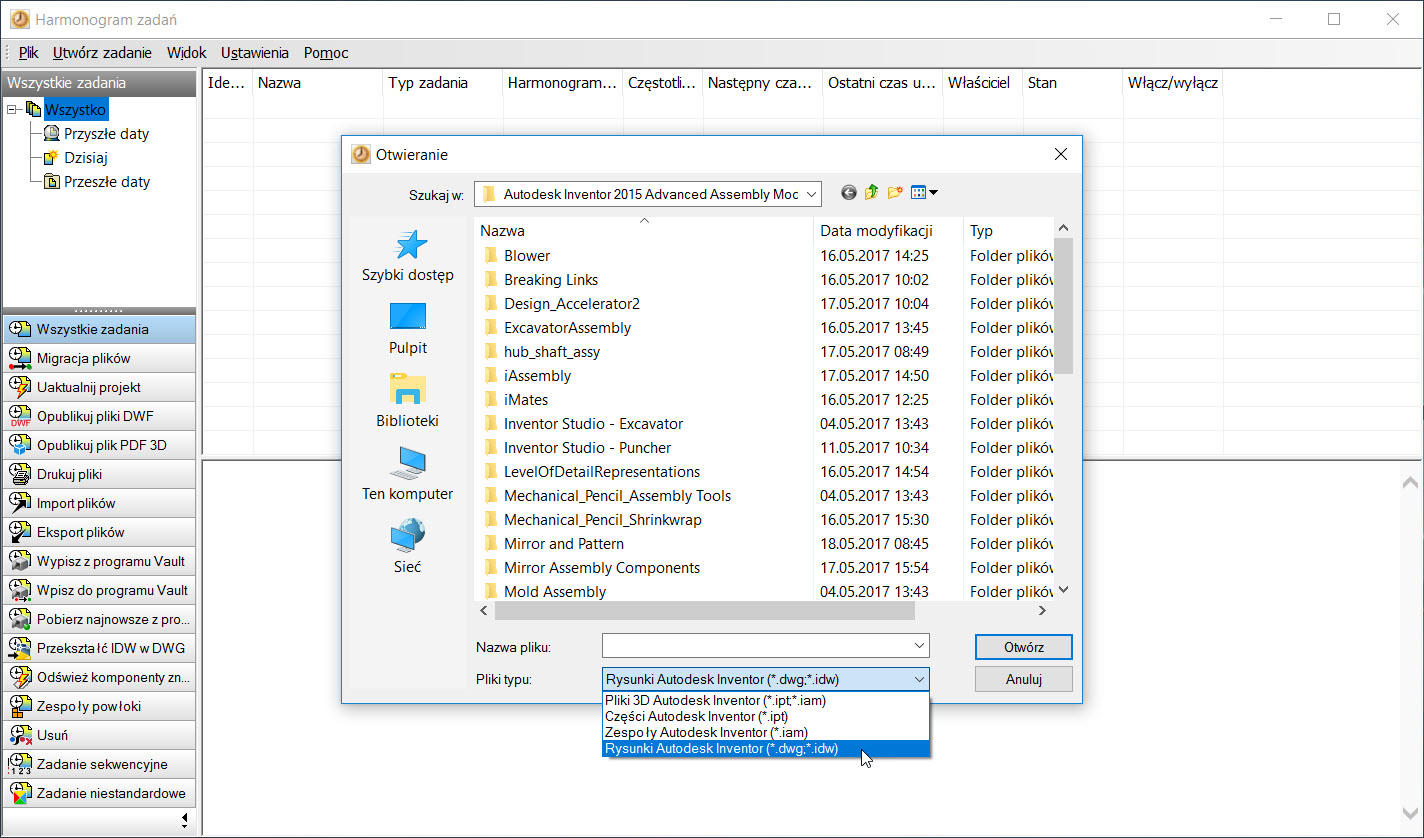Open the Utwórz zadanie menu

[x=102, y=53]
